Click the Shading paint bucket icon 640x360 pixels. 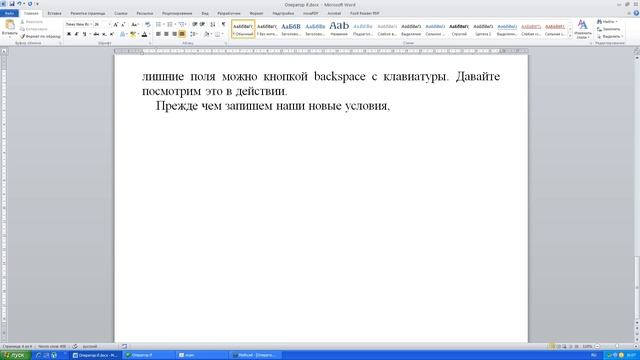[207, 34]
